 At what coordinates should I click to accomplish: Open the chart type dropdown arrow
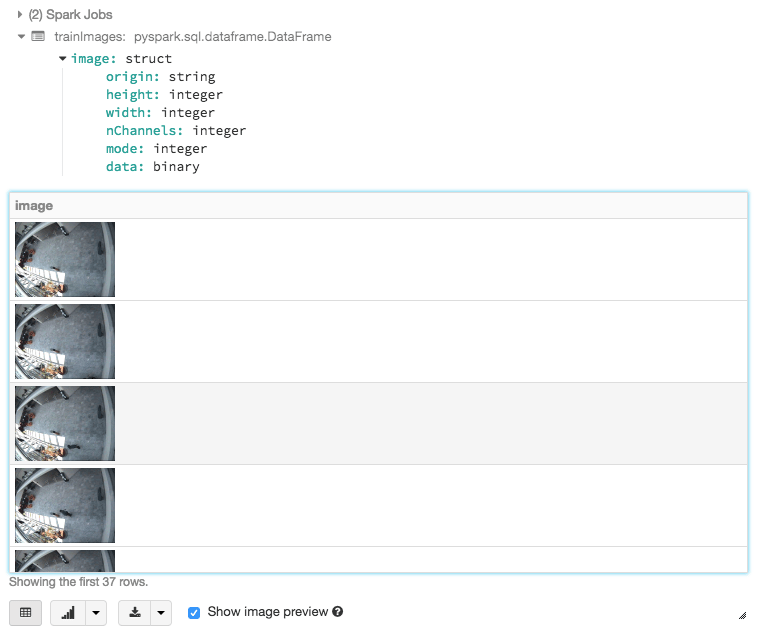click(x=96, y=613)
